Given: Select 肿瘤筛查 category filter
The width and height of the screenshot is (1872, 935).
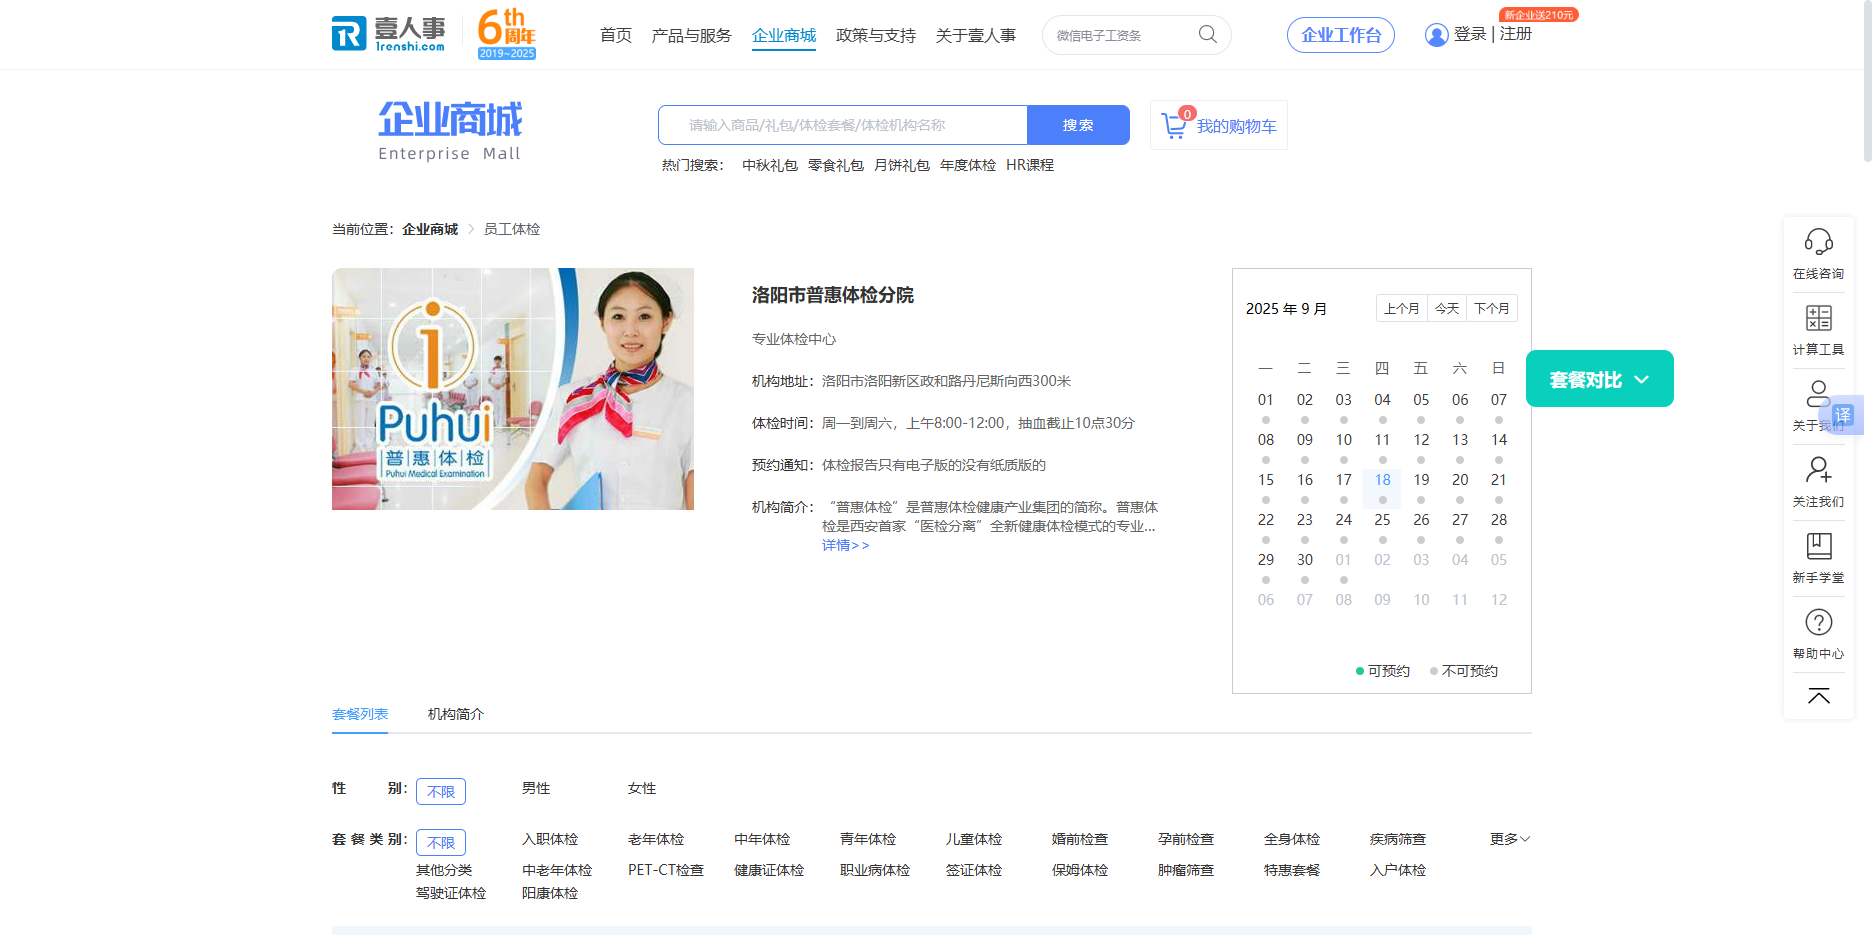Looking at the screenshot, I should click(x=1186, y=870).
